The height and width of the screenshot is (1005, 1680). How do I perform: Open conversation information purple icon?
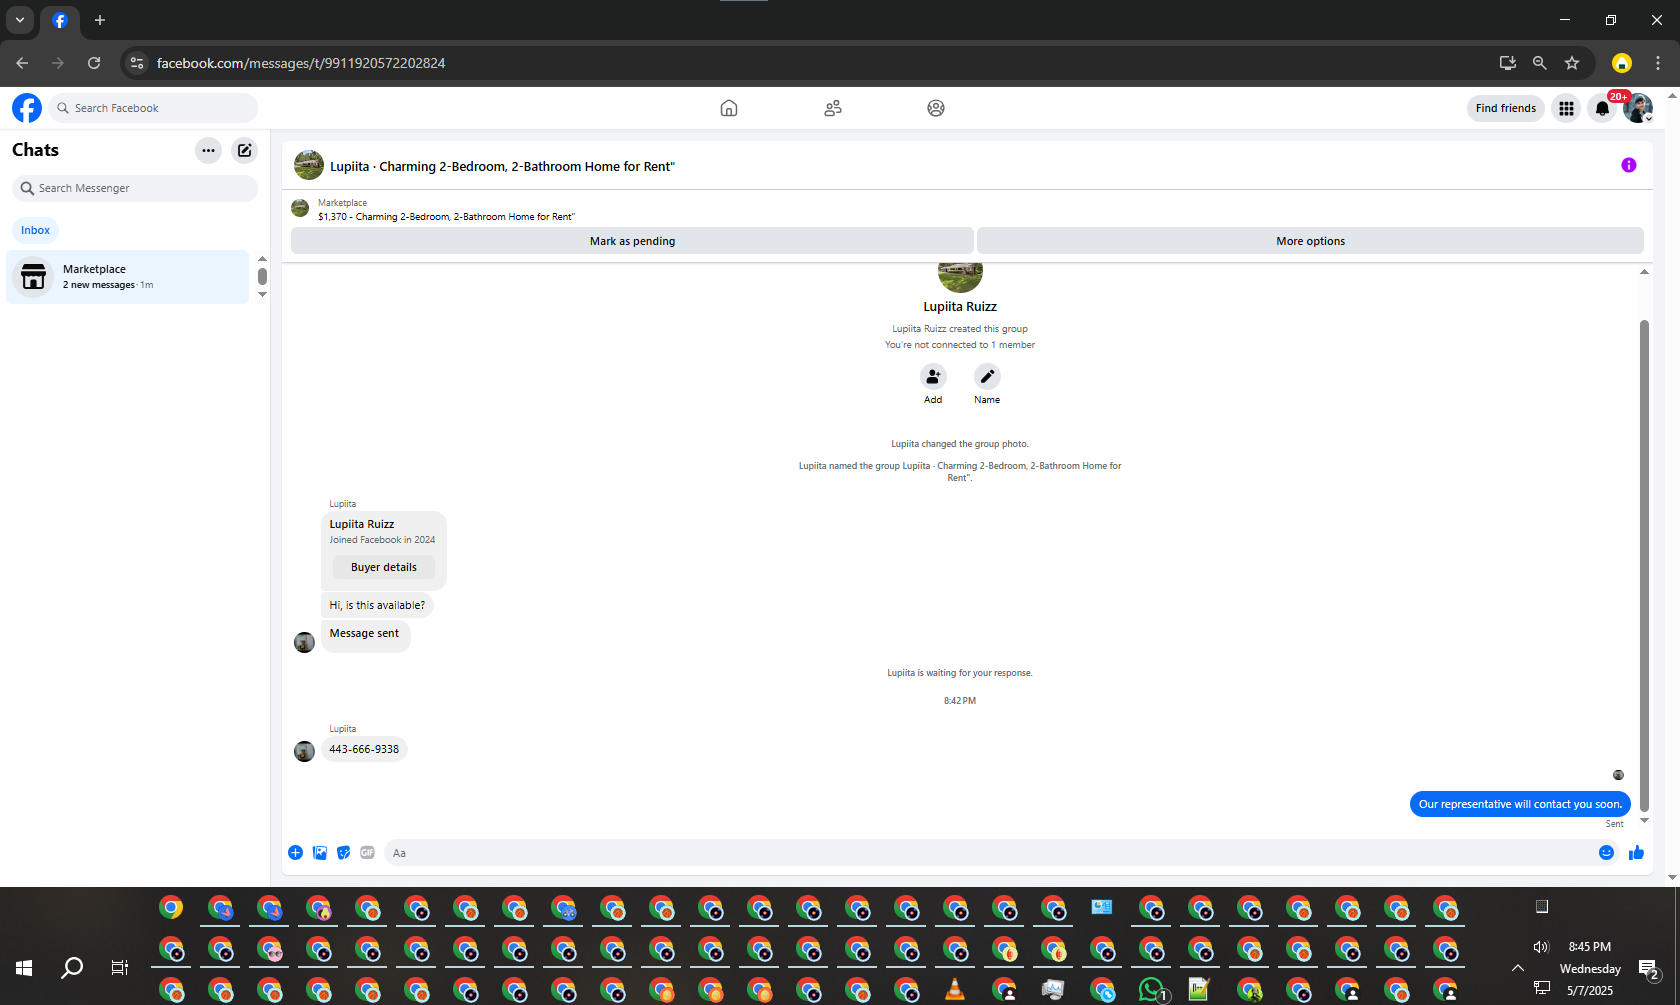(x=1629, y=165)
